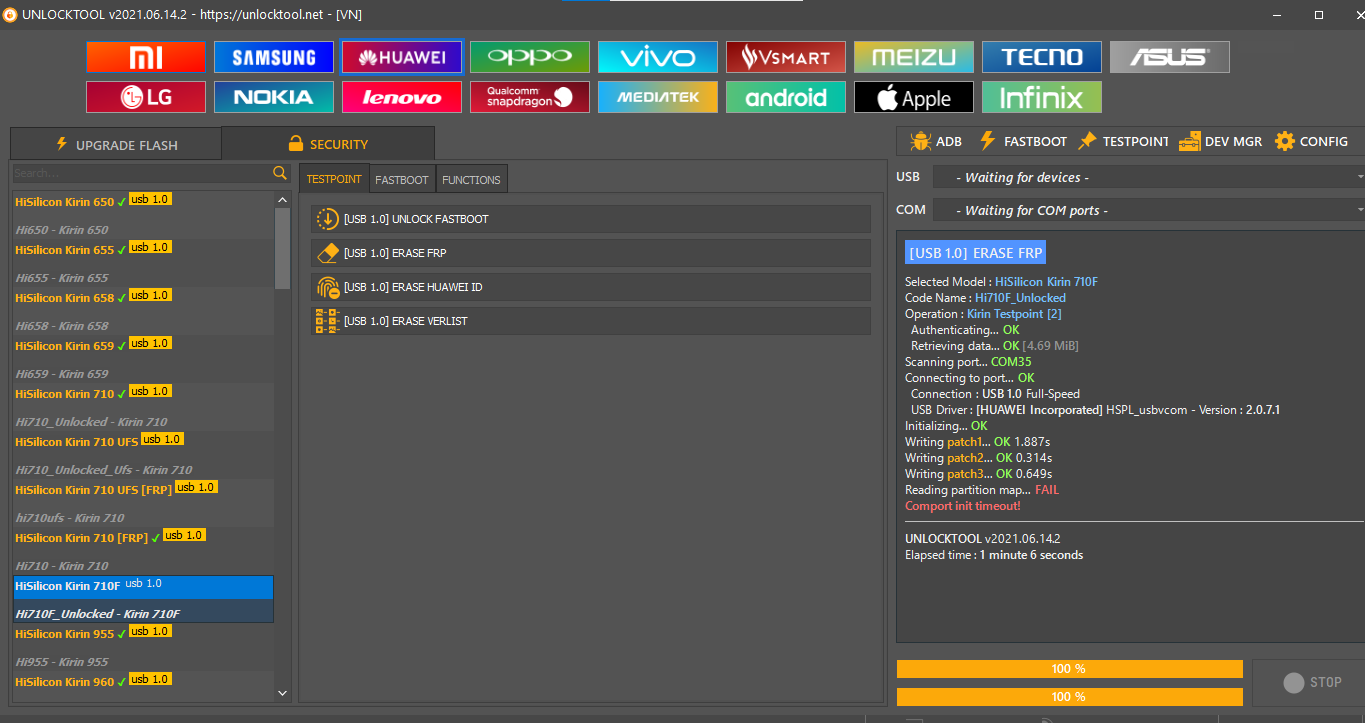Open the Meizu brand tile
1365x723 pixels.
914,57
